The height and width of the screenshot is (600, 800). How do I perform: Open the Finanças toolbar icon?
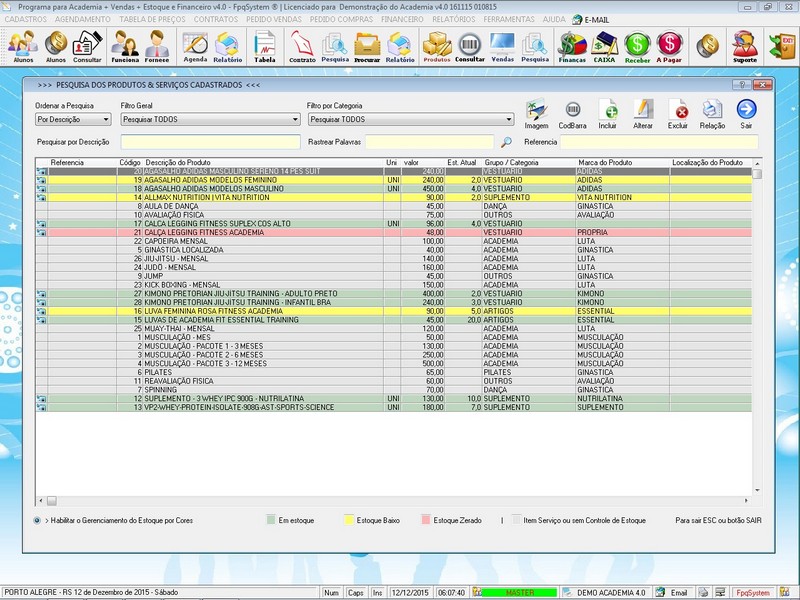coord(571,45)
